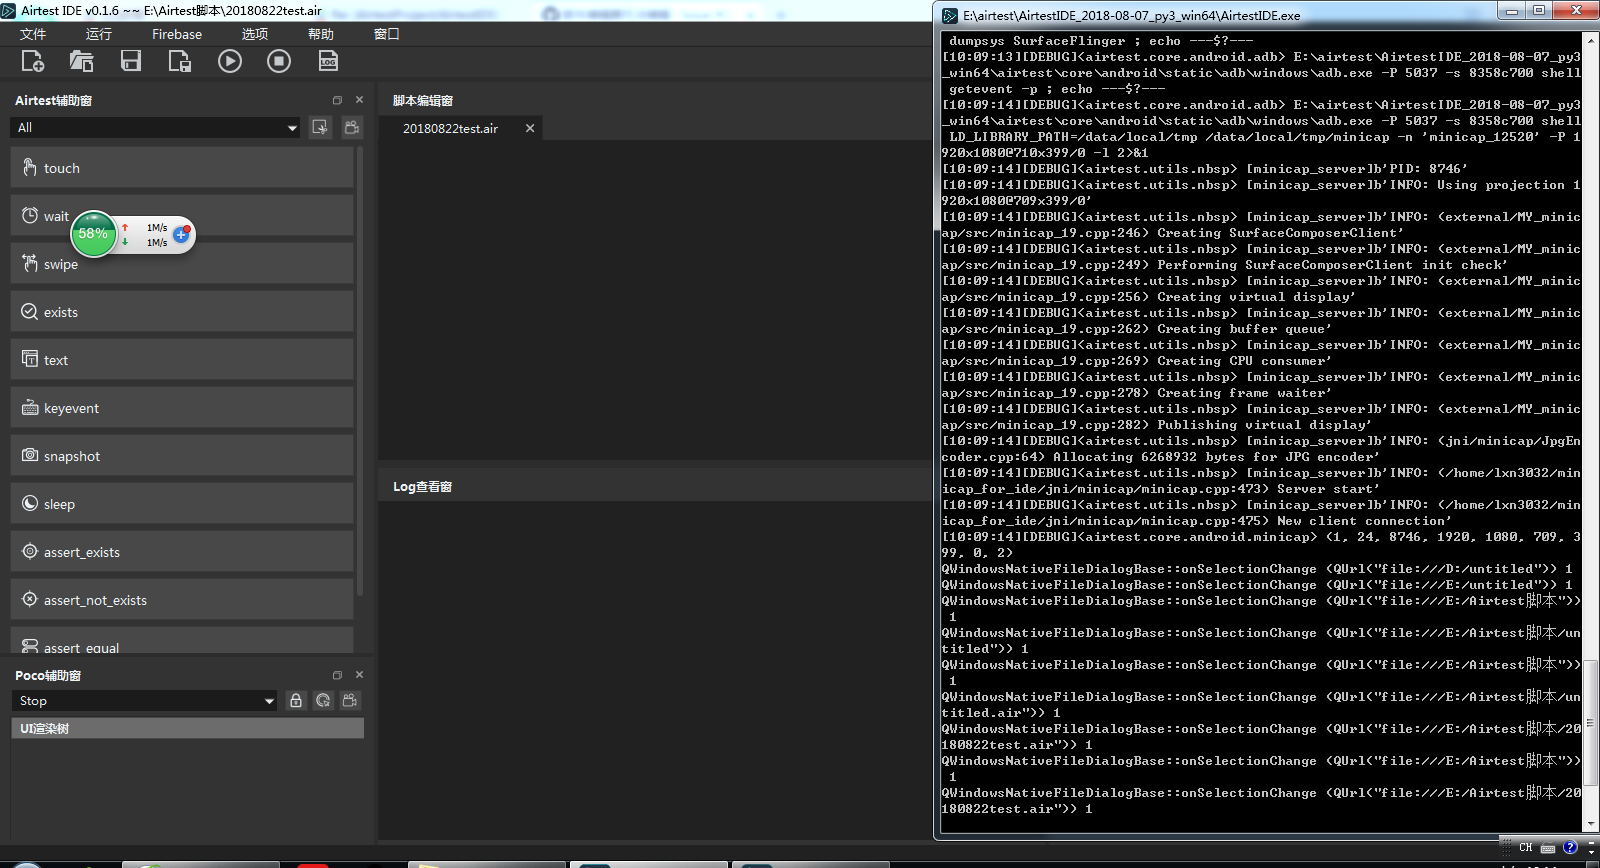
Task: Click the screenshot capture icon in Airtest panel
Action: [320, 127]
